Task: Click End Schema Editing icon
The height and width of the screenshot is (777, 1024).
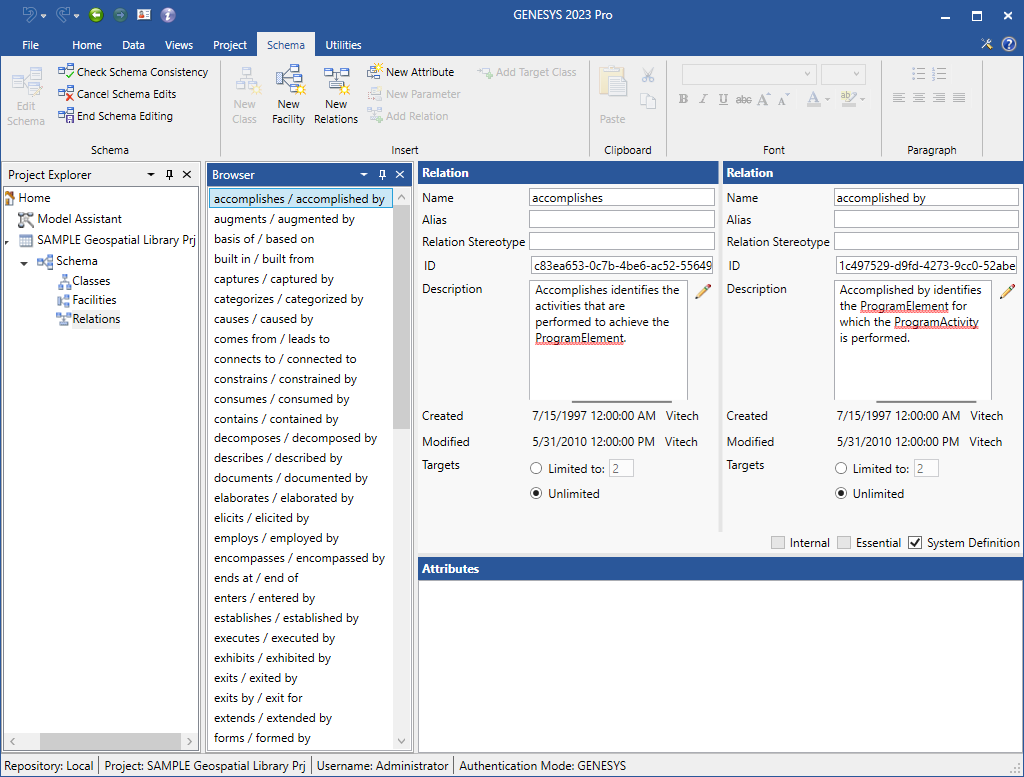Action: click(66, 116)
